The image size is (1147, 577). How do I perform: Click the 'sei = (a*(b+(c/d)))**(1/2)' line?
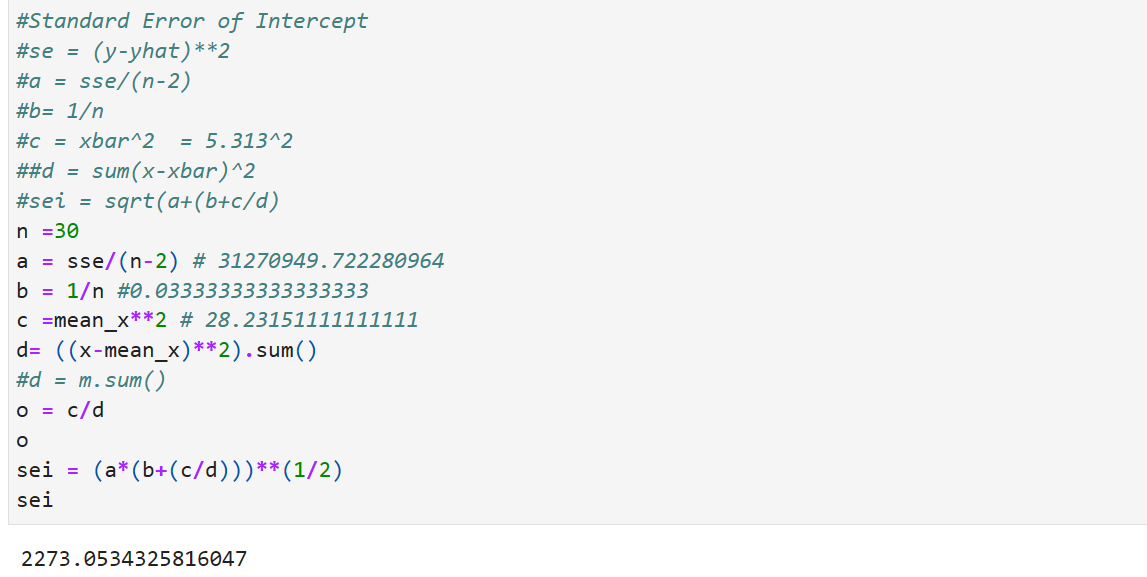(179, 470)
